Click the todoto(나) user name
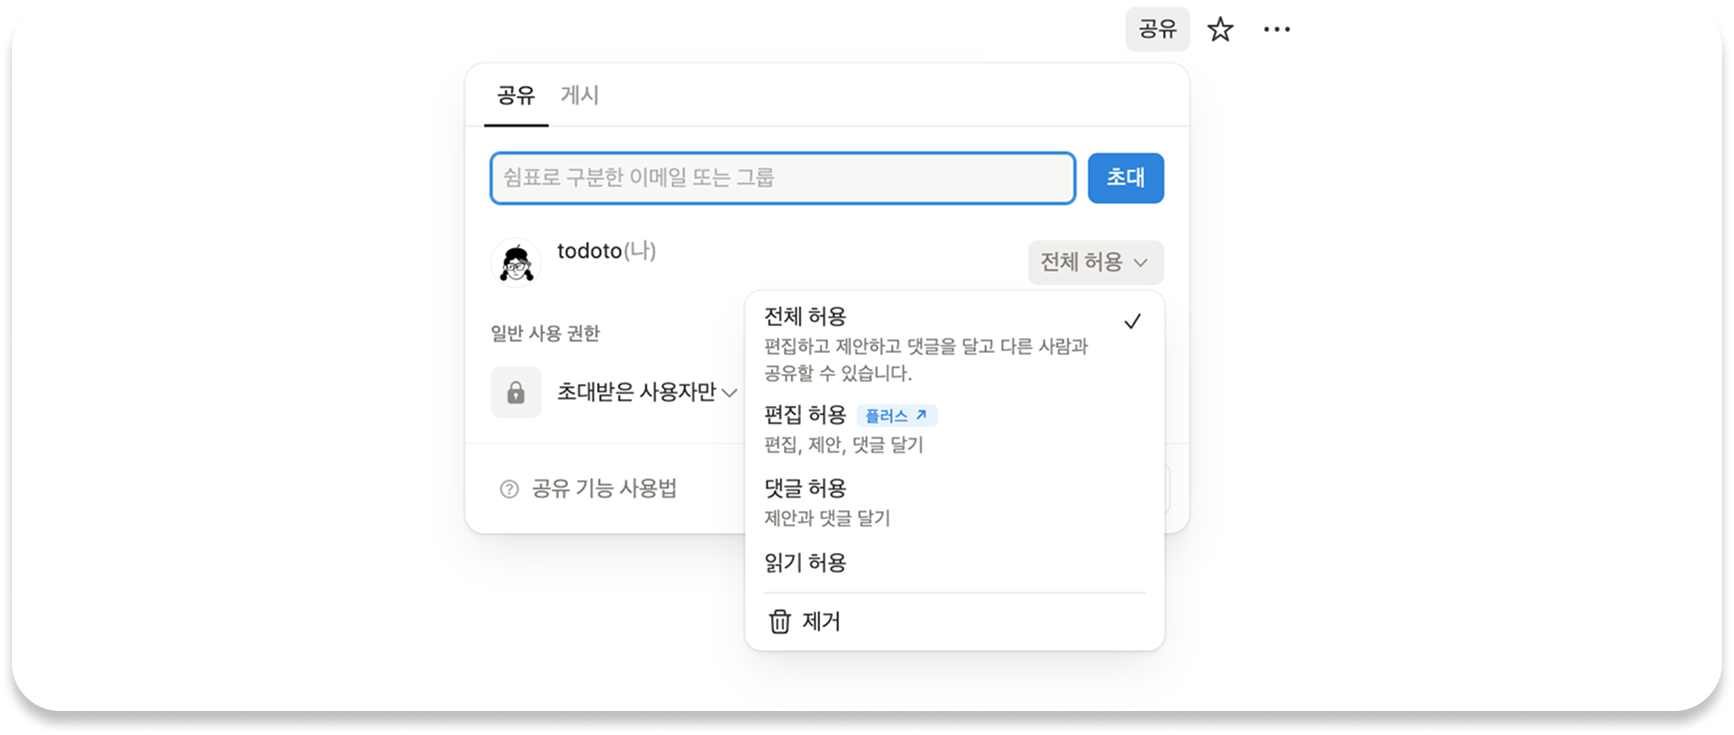This screenshot has width=1734, height=735. [x=606, y=251]
